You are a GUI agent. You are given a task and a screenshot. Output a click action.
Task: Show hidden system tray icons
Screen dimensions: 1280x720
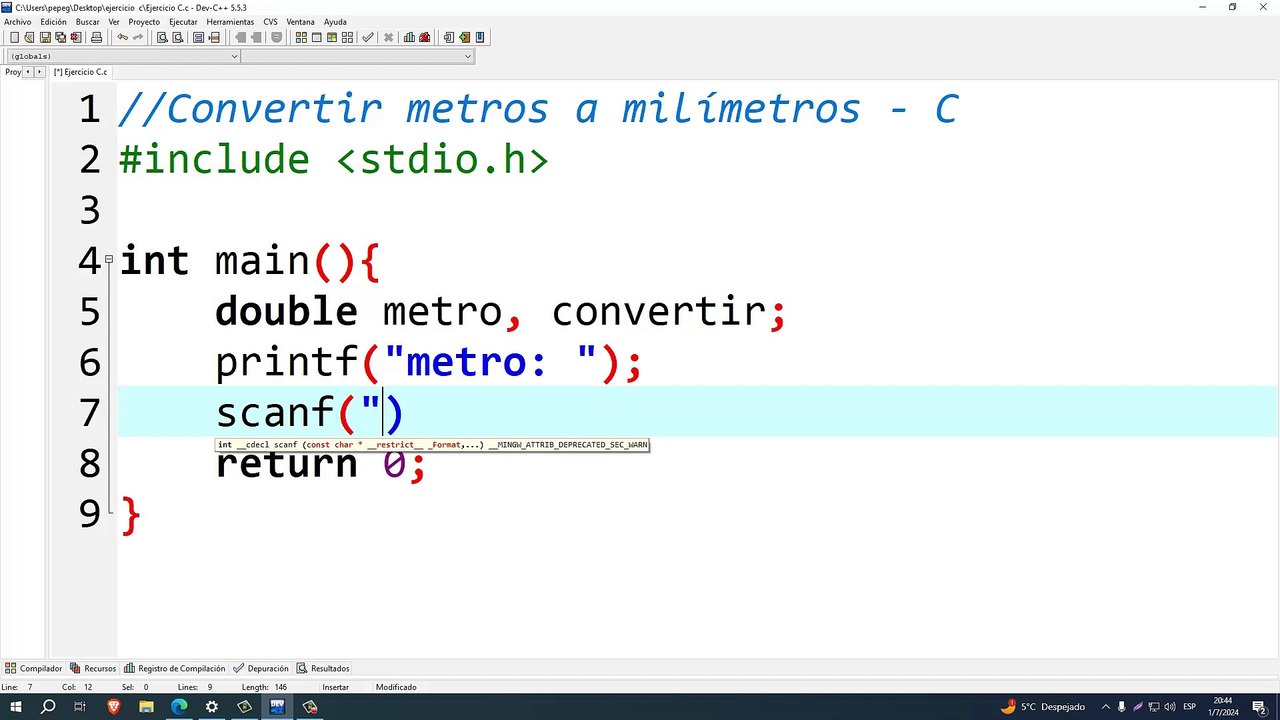pos(1105,707)
